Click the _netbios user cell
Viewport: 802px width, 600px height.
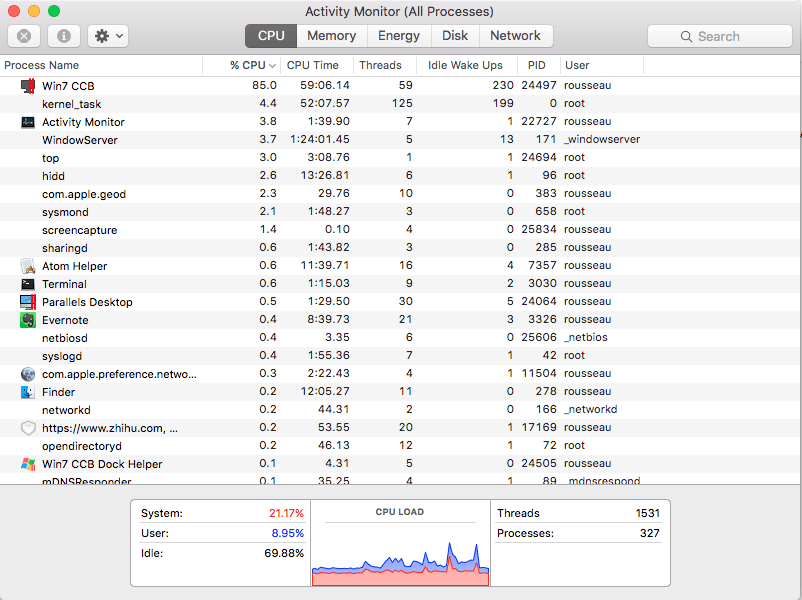pyautogui.click(x=586, y=337)
